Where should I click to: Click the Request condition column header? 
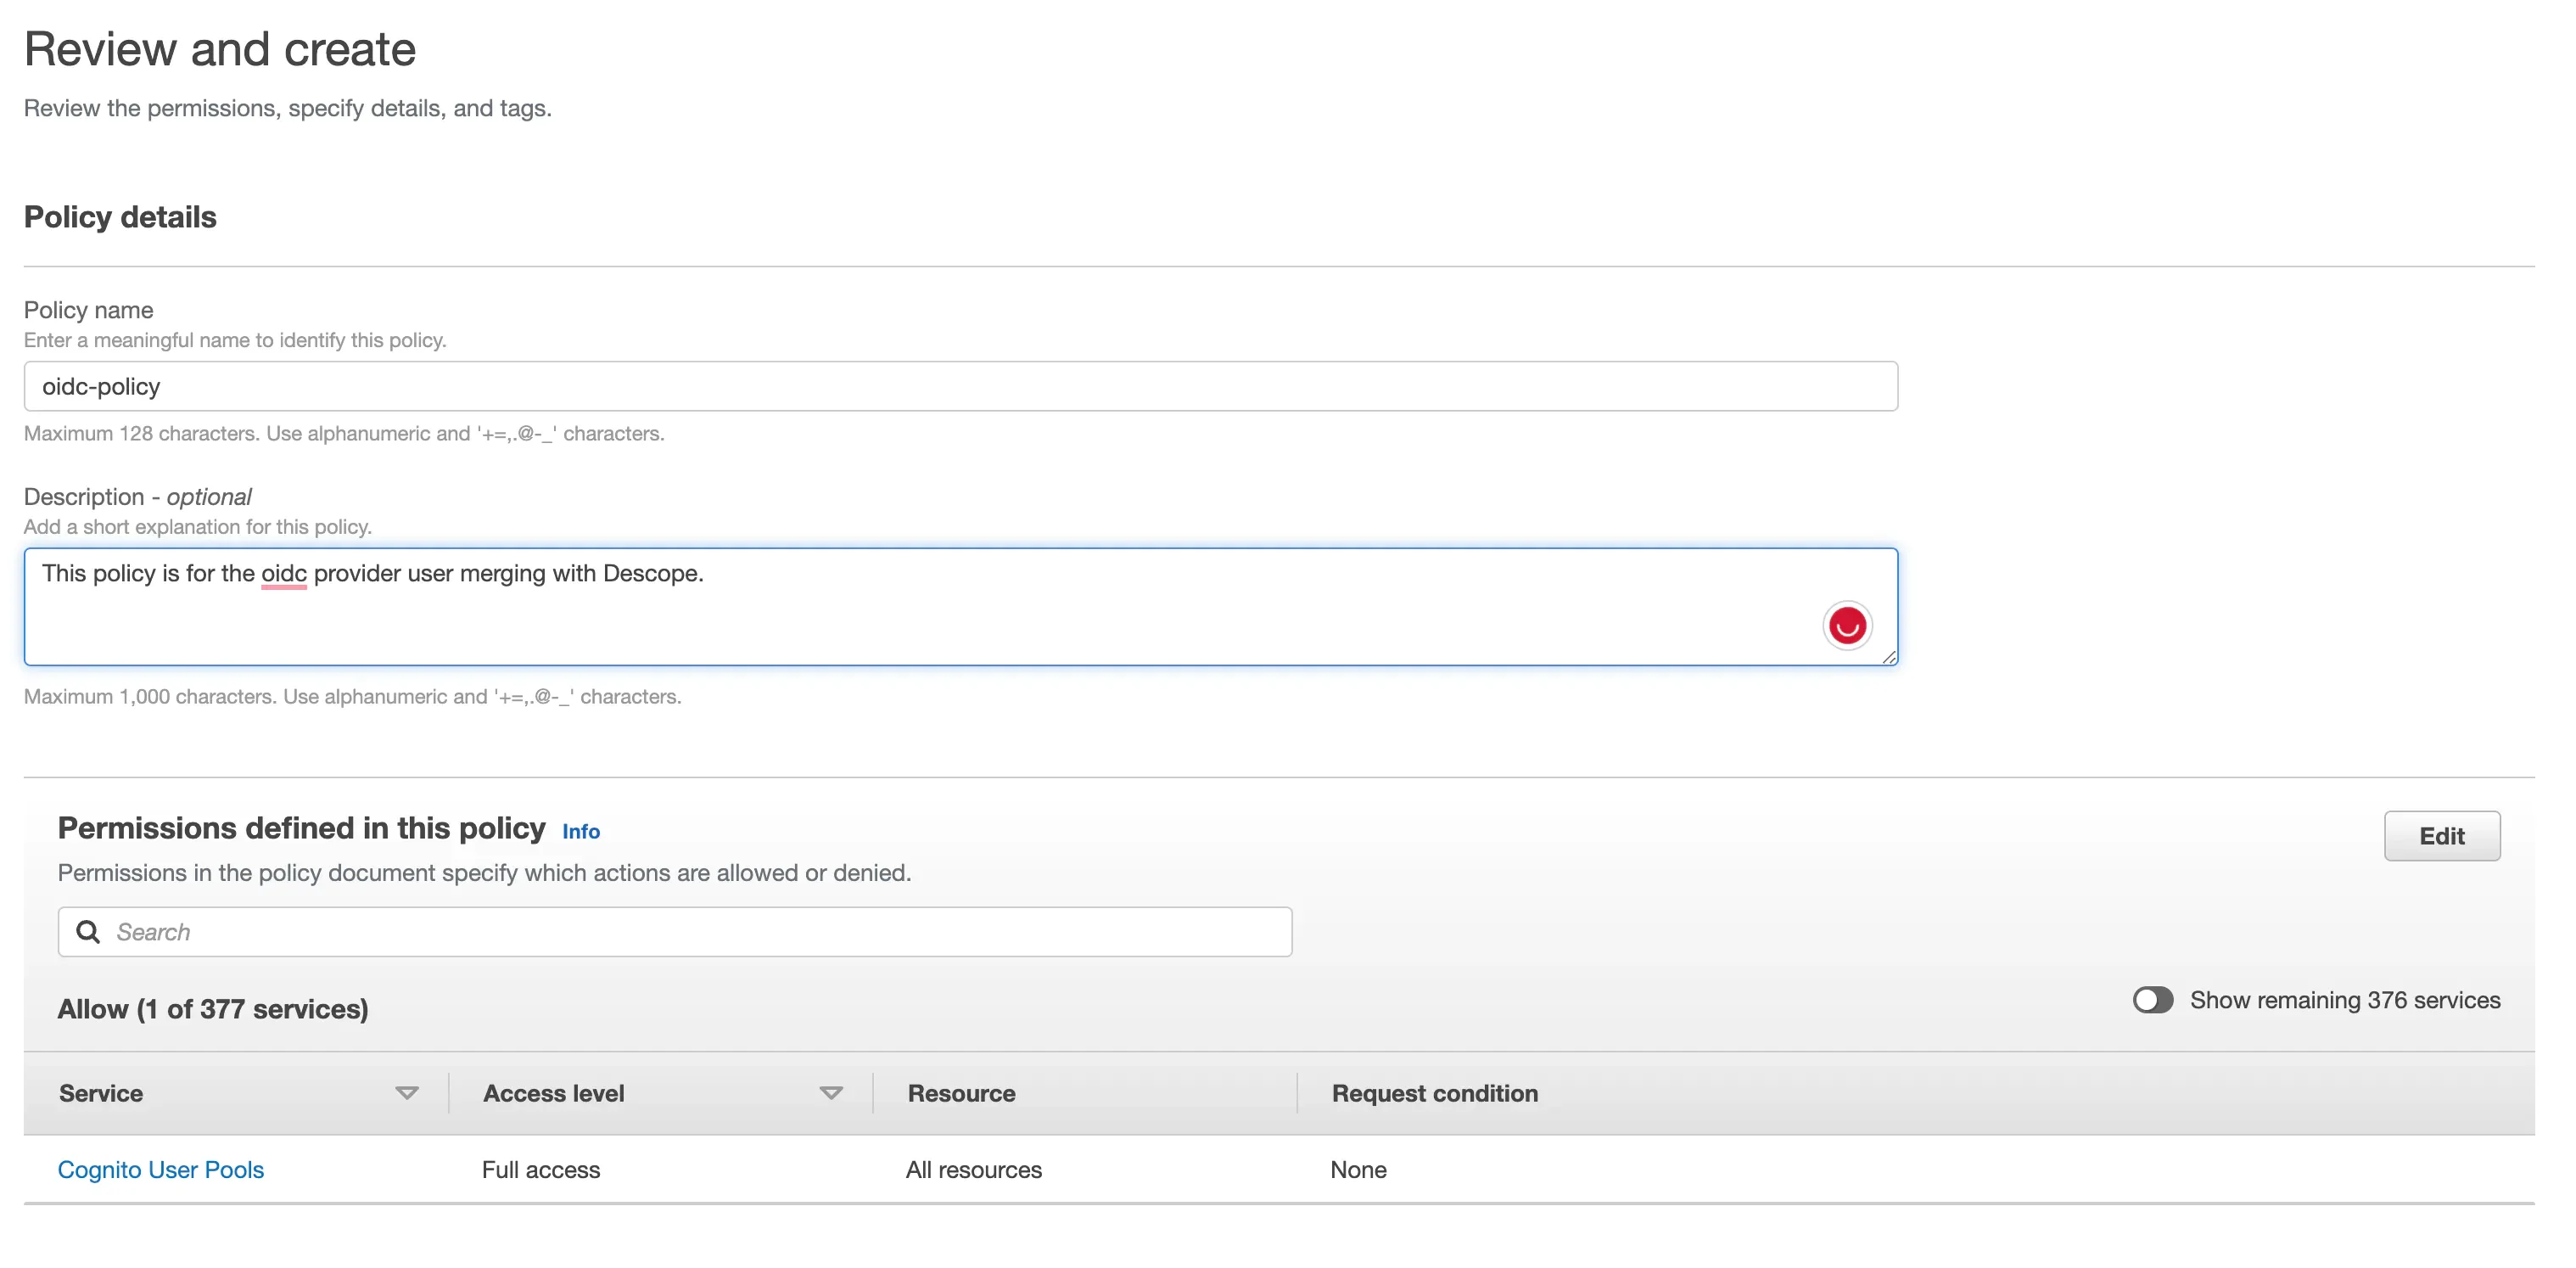tap(1434, 1093)
